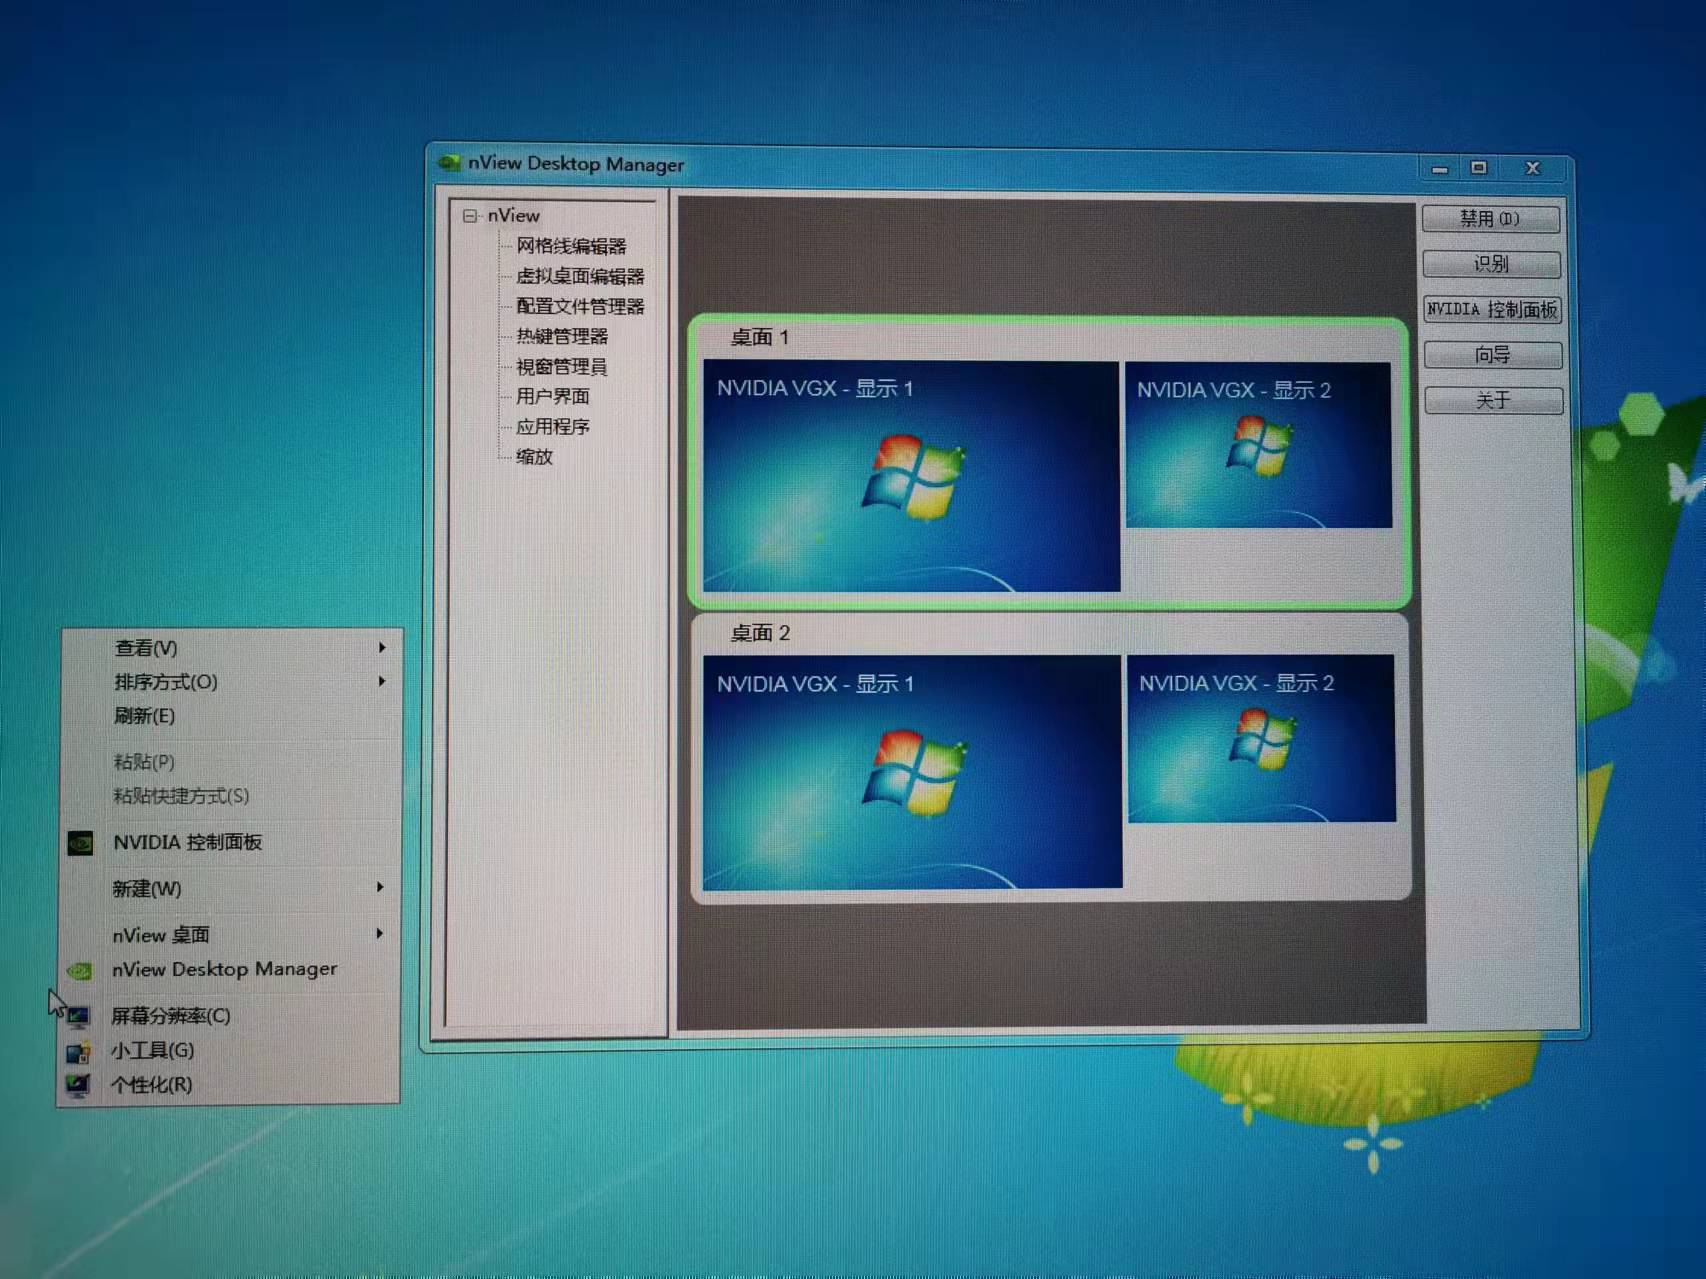Expand the 查看(V) submenu arrow

(x=382, y=648)
